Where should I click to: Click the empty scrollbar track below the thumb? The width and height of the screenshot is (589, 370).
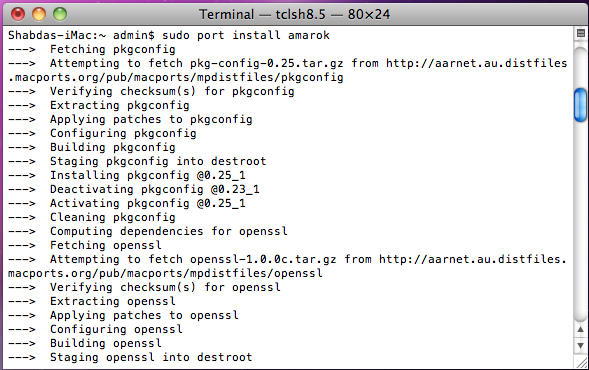pos(580,222)
